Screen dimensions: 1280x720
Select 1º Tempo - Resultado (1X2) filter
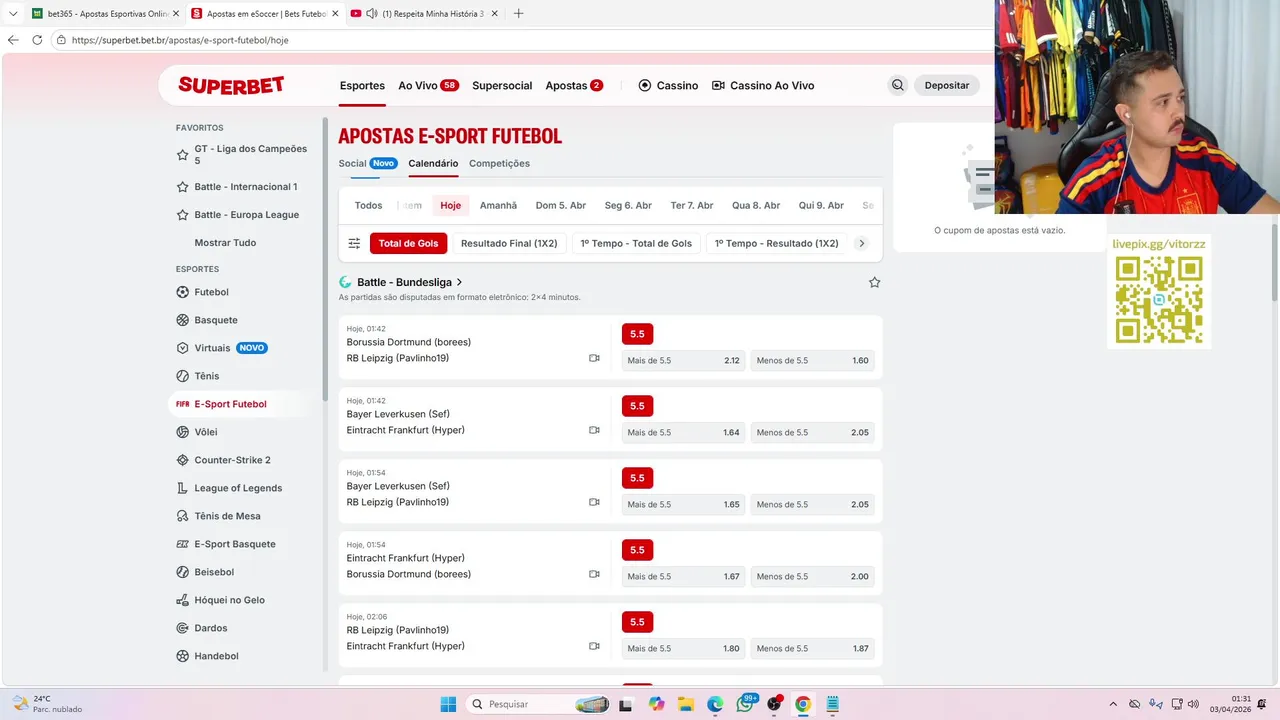[x=776, y=243]
